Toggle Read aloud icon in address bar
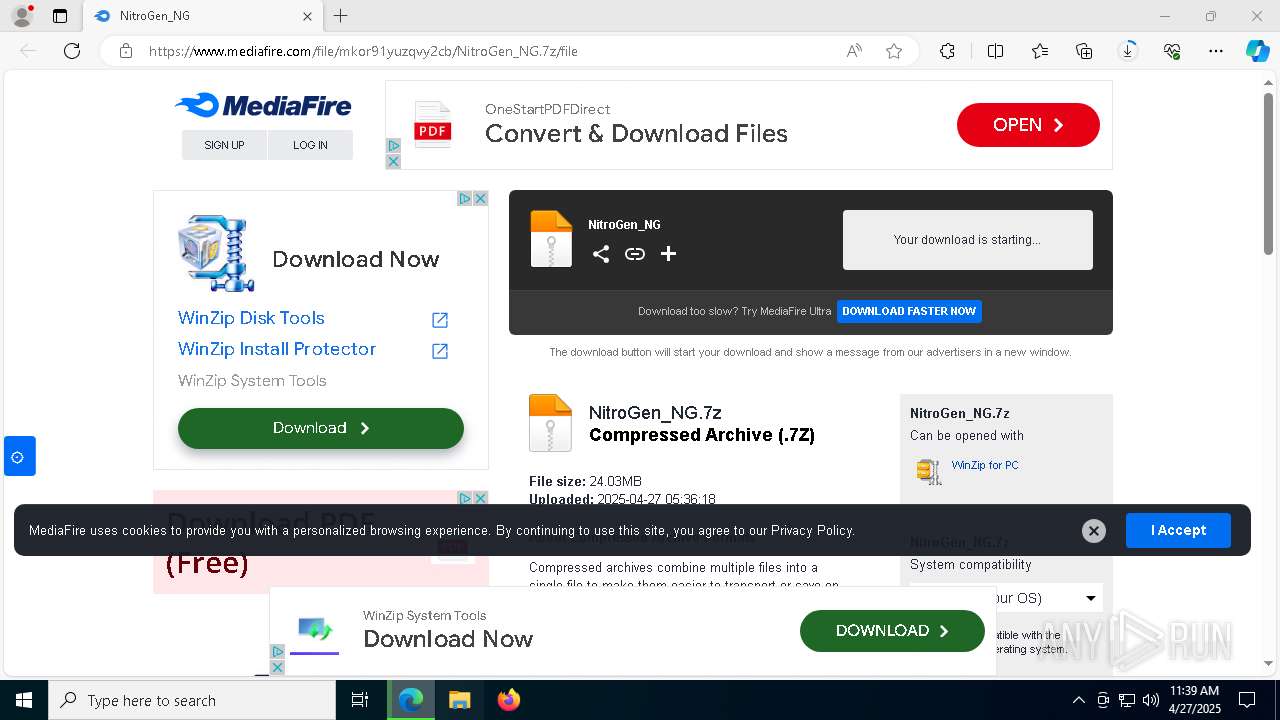This screenshot has width=1280, height=720. [x=854, y=51]
